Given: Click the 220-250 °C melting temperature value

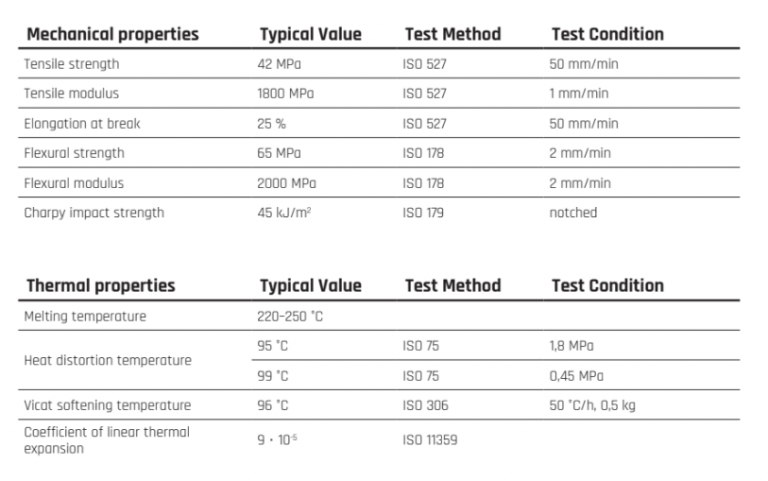Looking at the screenshot, I should (291, 316).
